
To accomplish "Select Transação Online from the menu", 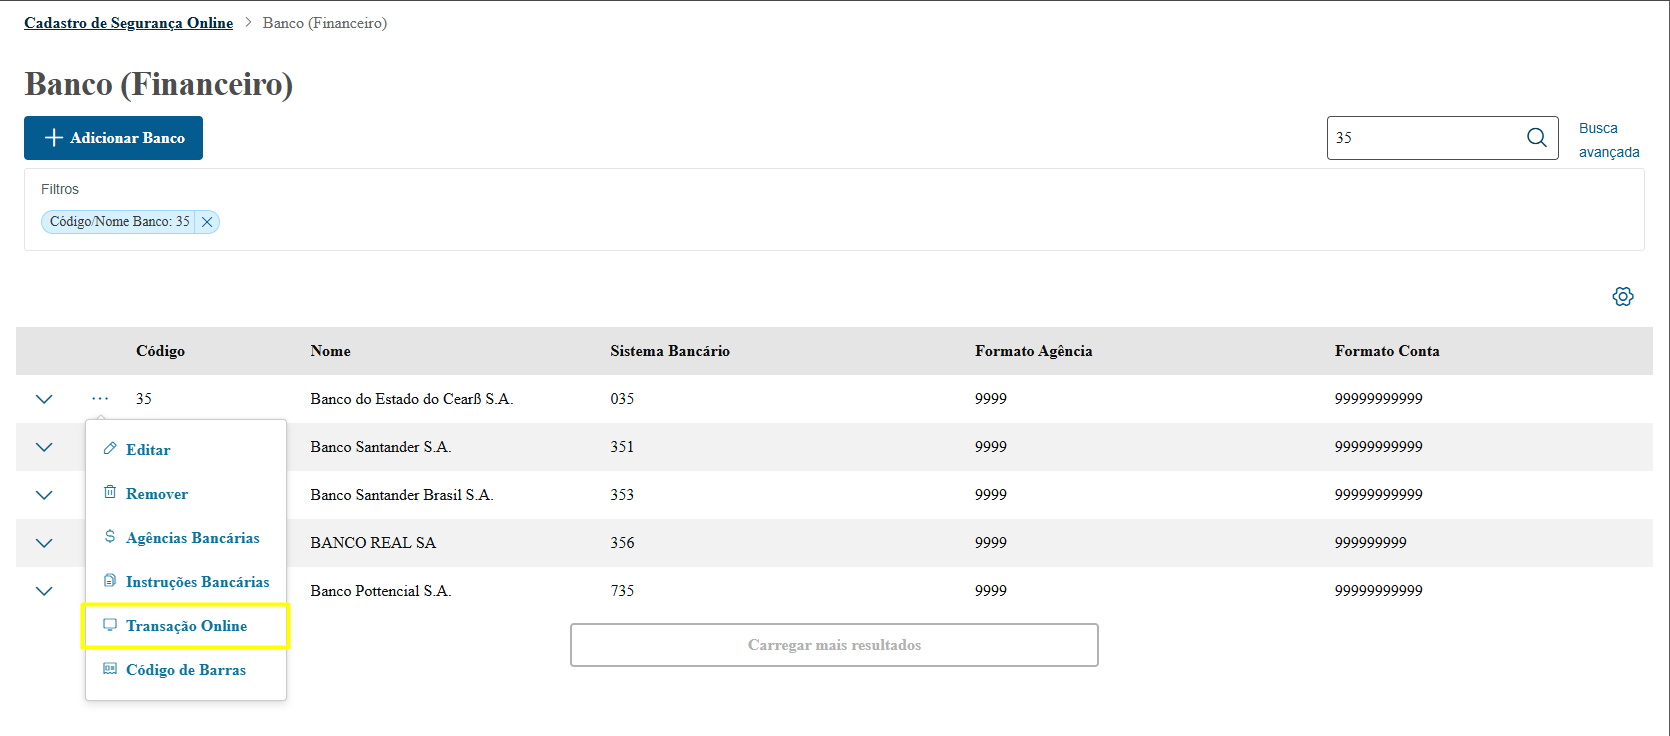I will tap(186, 626).
